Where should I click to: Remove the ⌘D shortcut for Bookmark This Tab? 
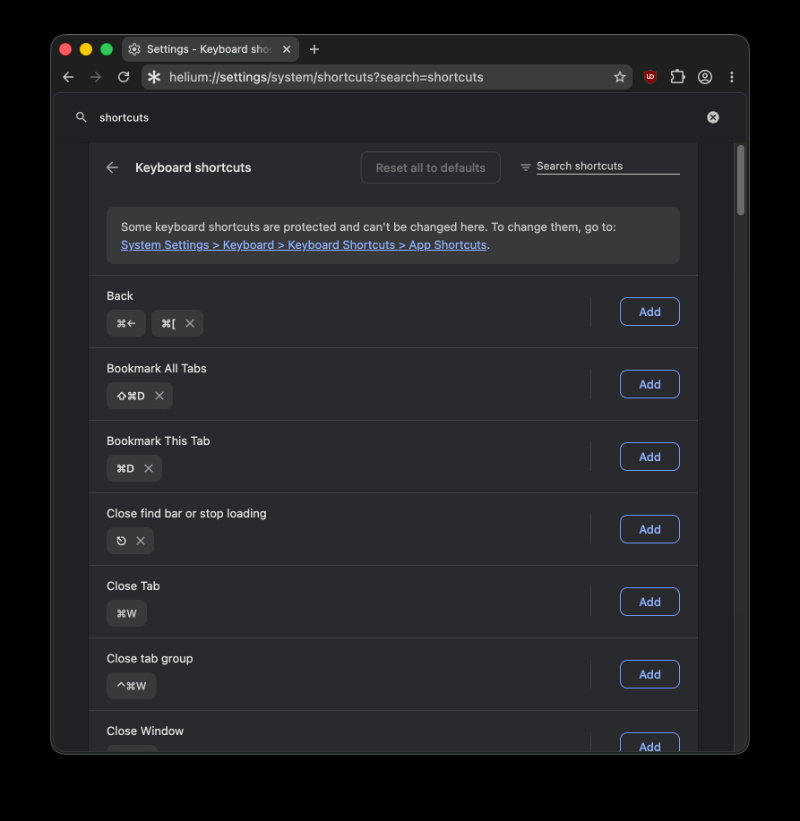[149, 468]
